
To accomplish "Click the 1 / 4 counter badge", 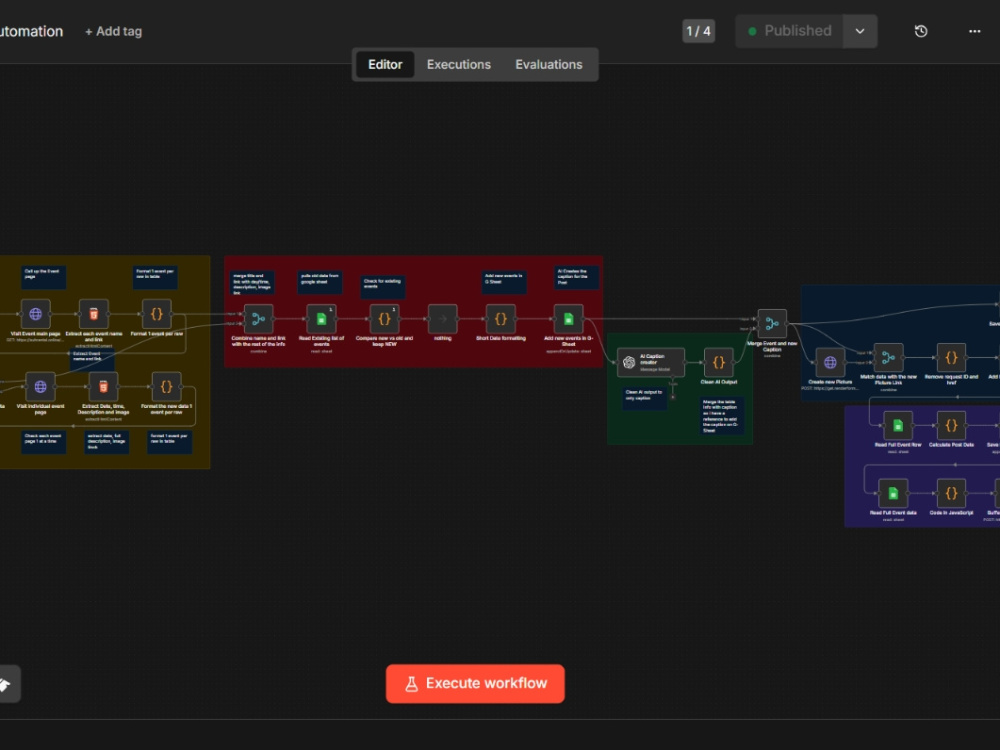I will 698,31.
